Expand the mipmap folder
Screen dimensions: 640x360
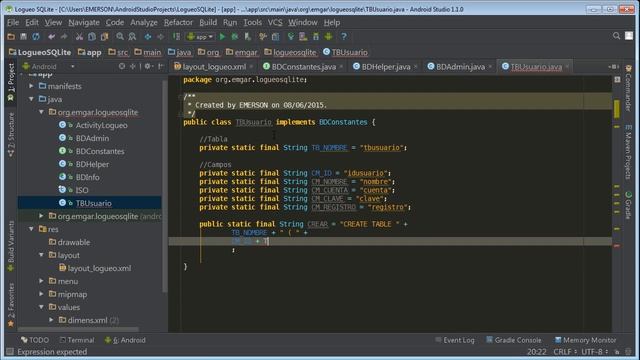42,294
